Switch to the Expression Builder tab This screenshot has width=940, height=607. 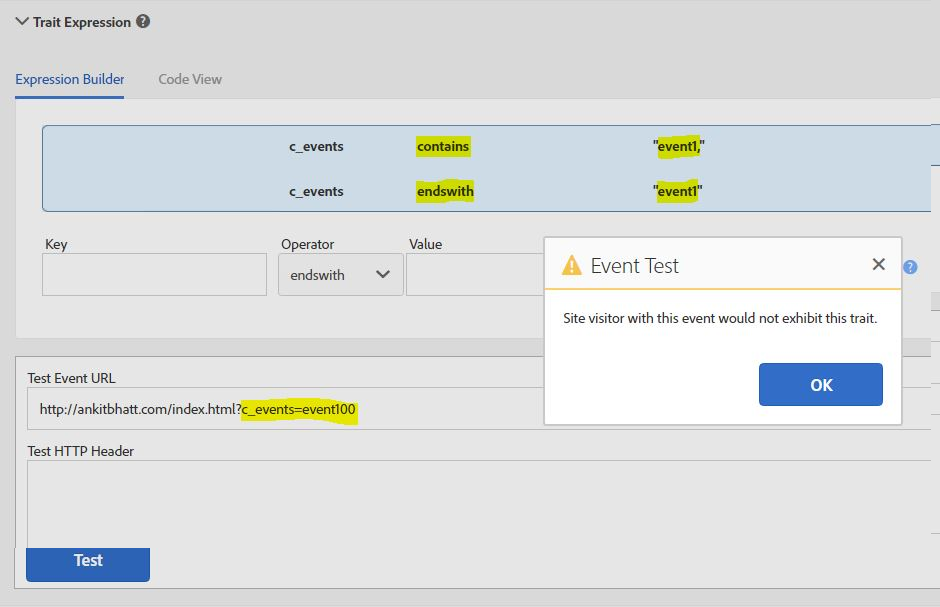tap(70, 79)
